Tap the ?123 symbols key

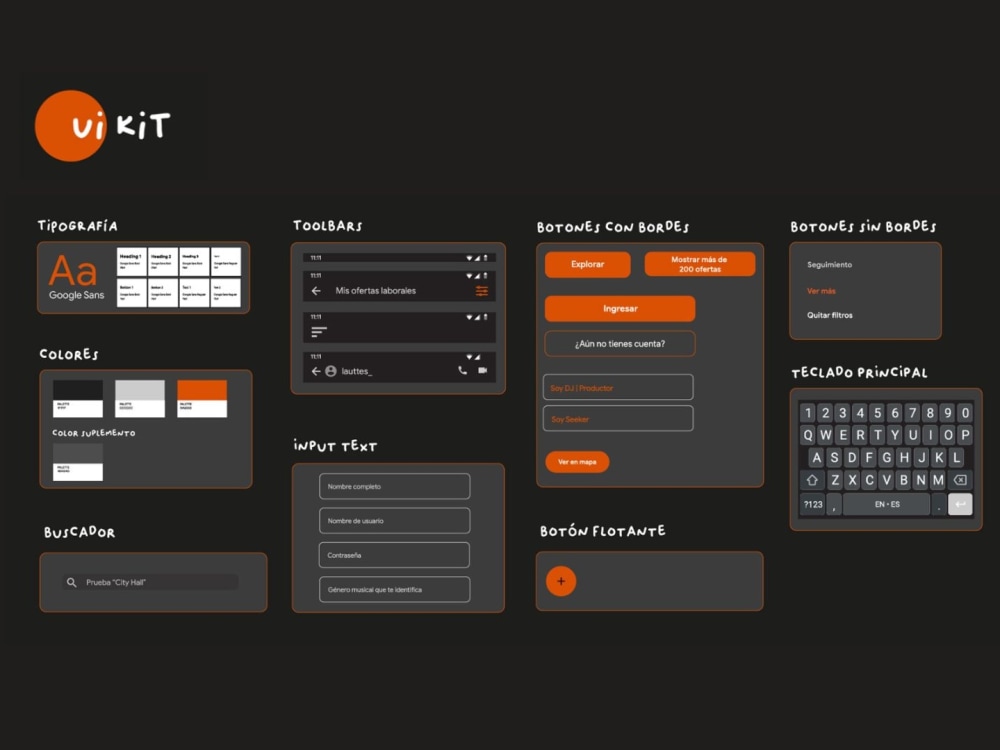(812, 504)
